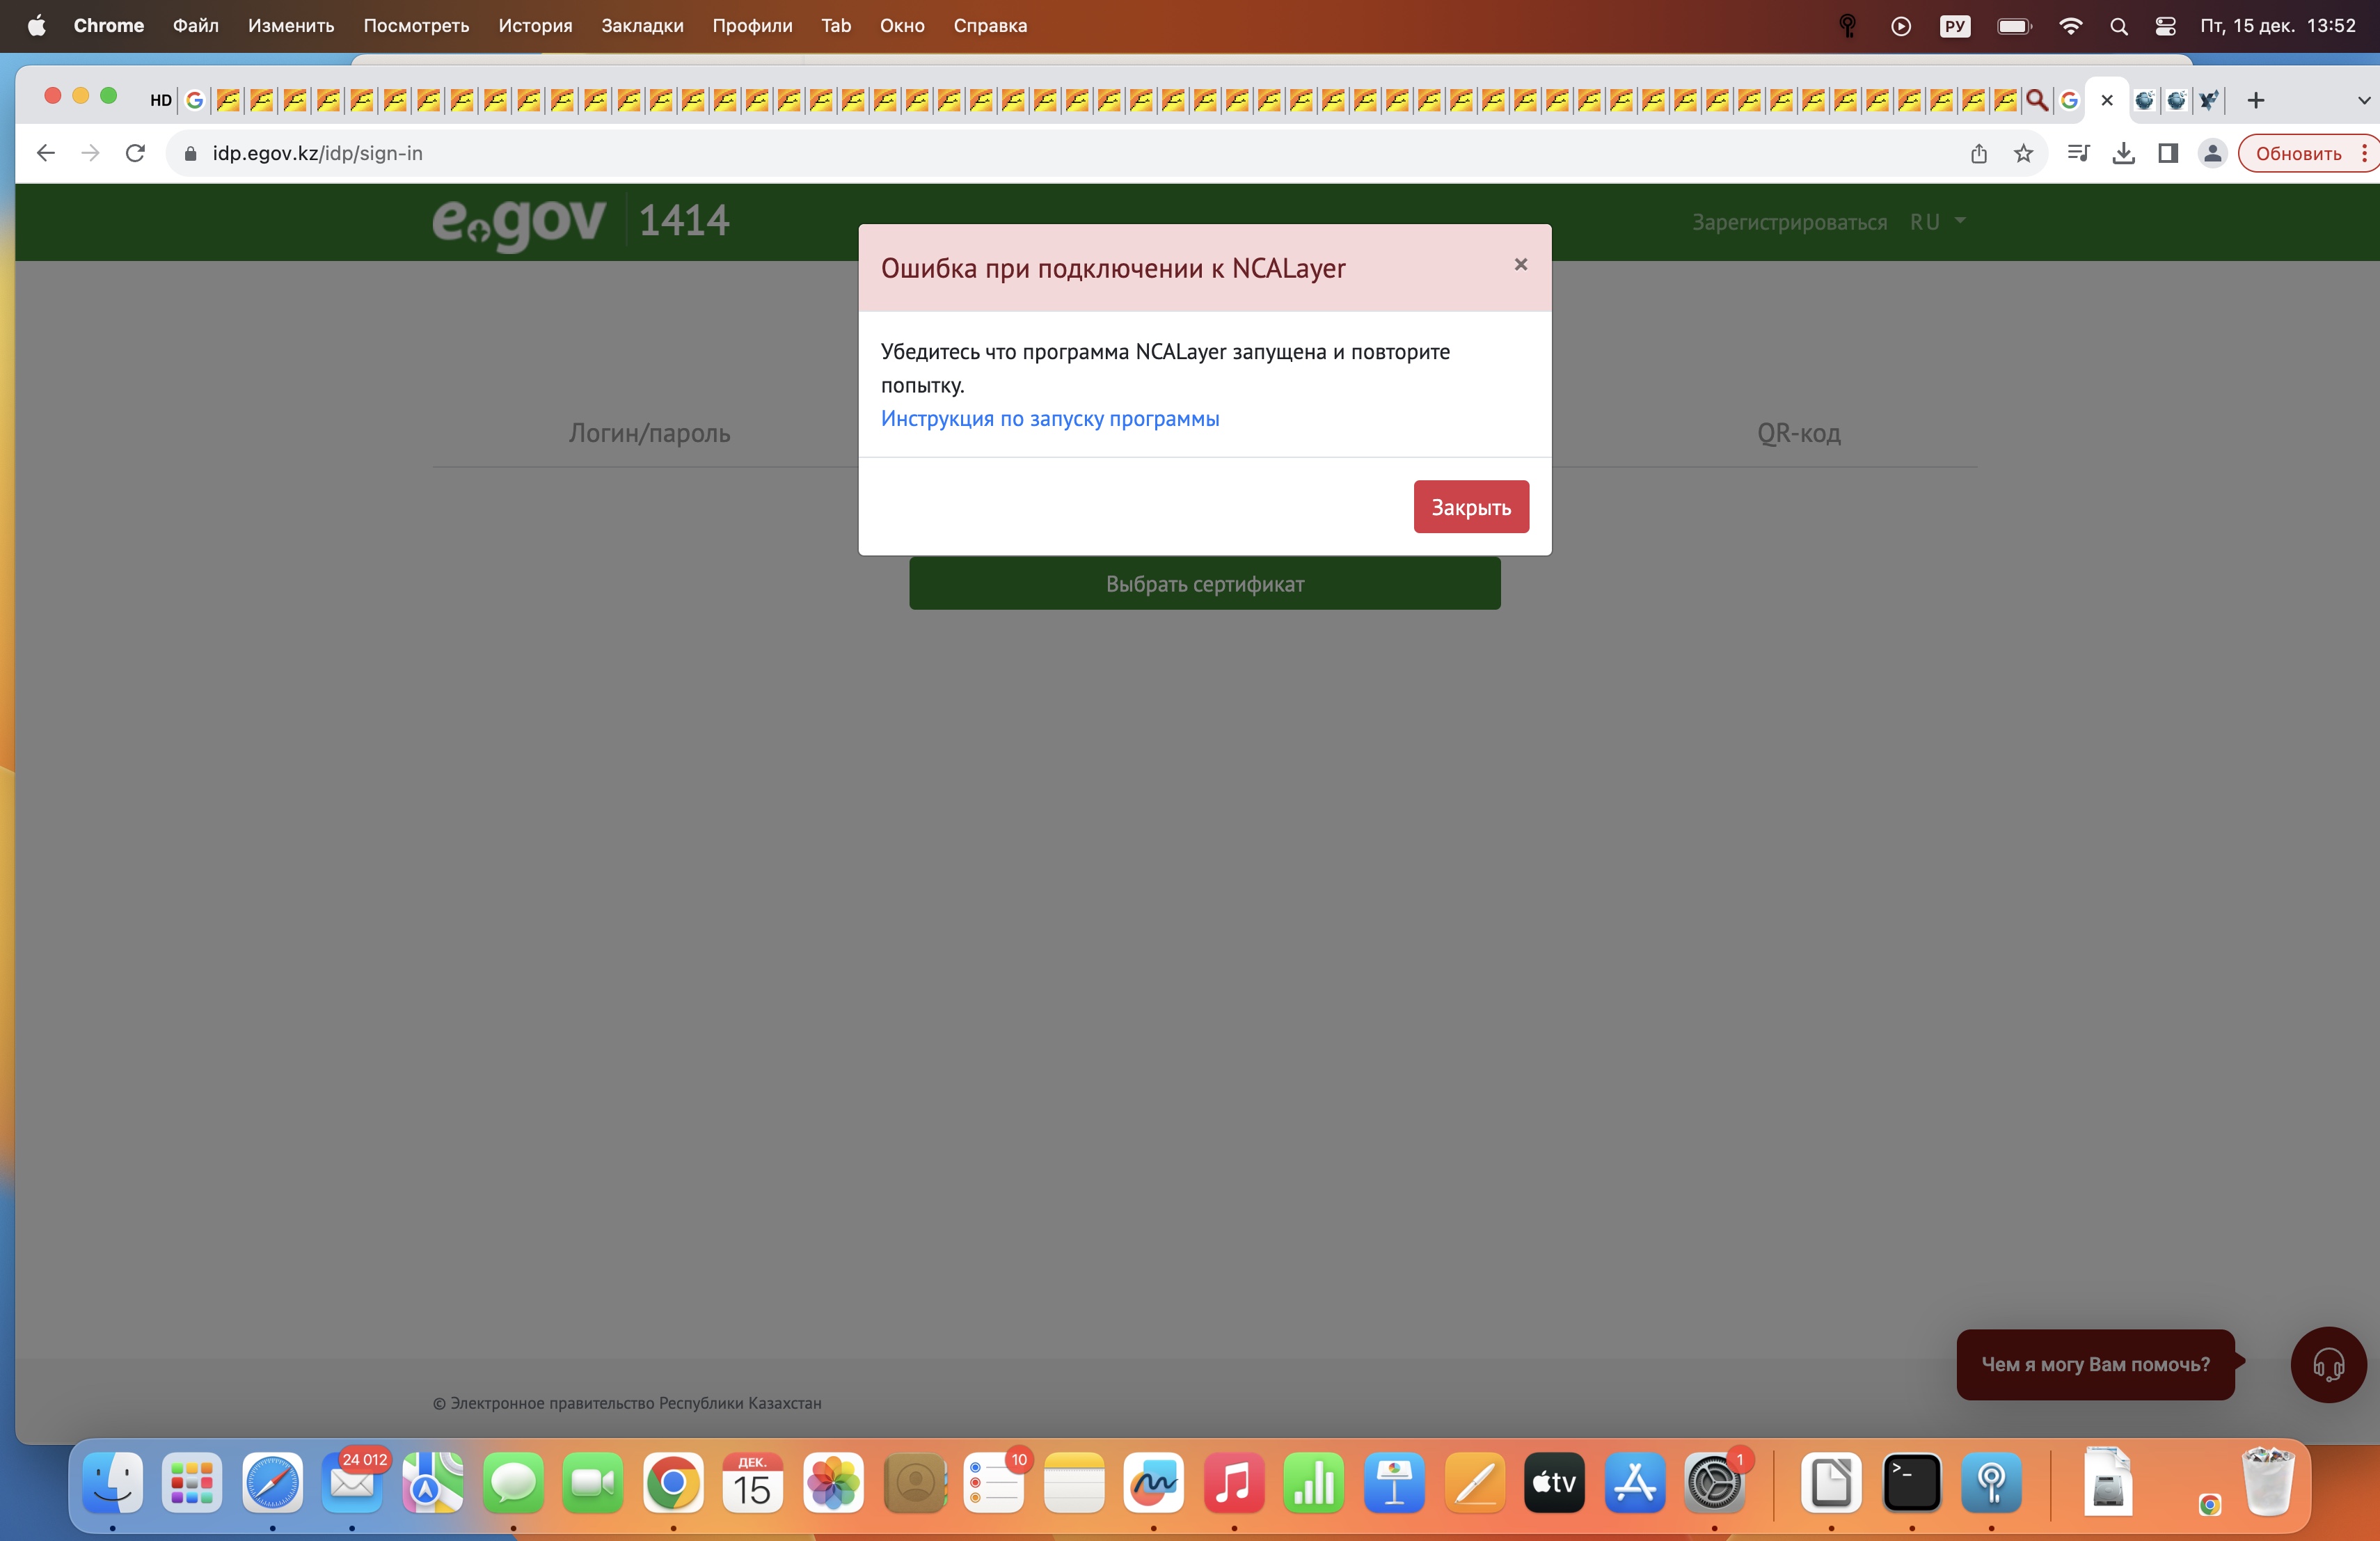Screen dimensions: 2380x1541
Task: Open Инструкция по запуску программы link
Action: 1049,419
